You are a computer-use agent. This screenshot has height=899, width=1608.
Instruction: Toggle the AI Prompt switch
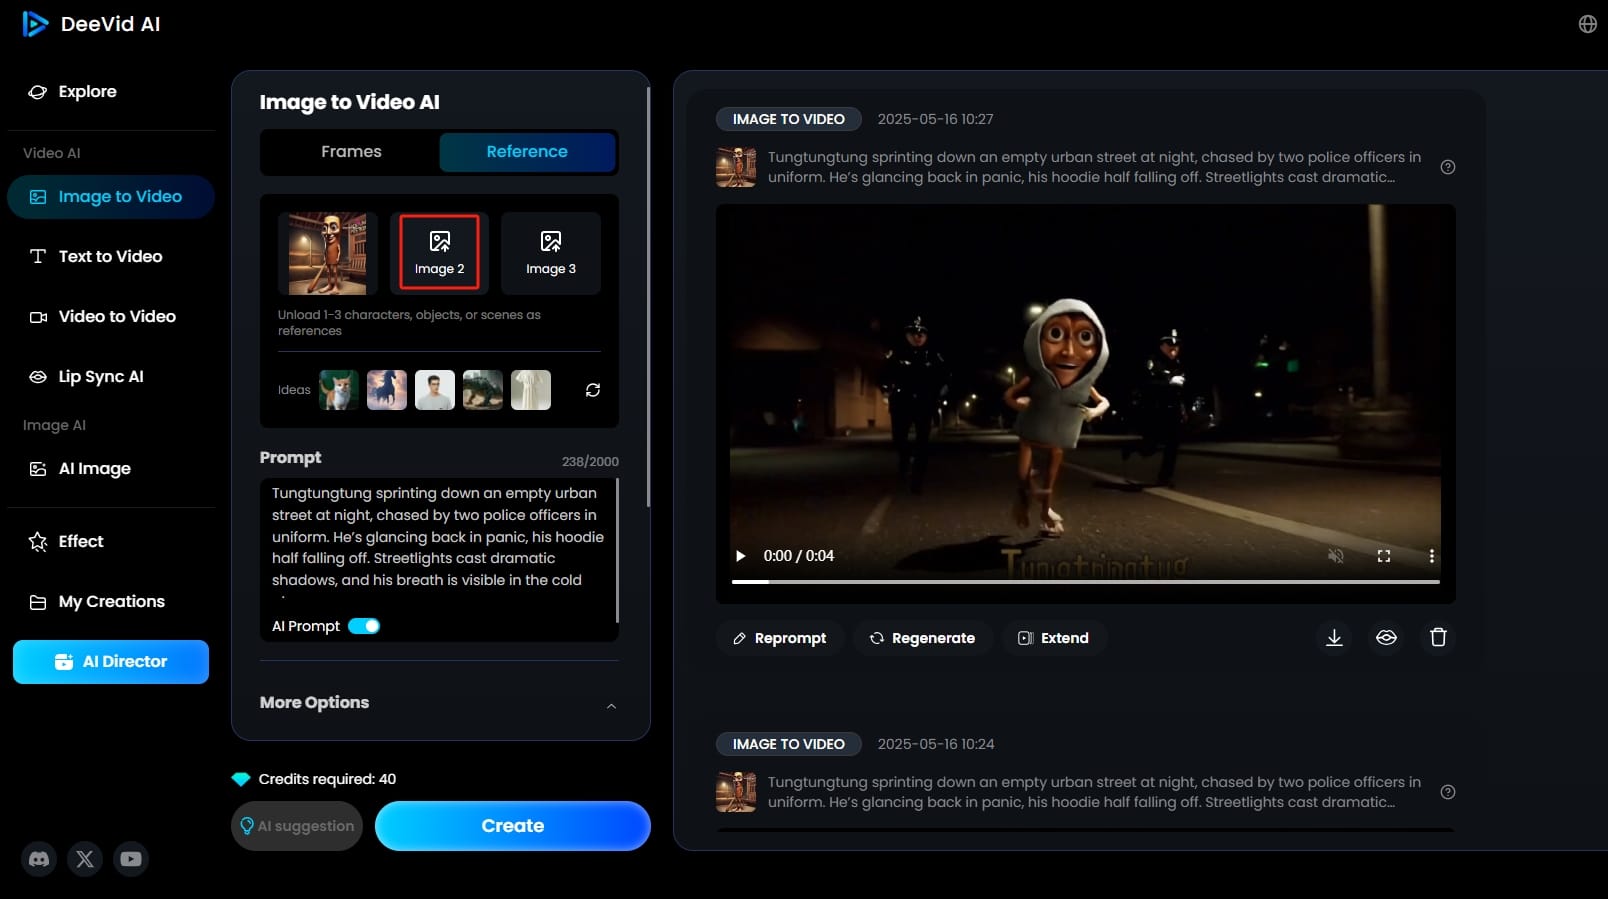[x=364, y=626]
